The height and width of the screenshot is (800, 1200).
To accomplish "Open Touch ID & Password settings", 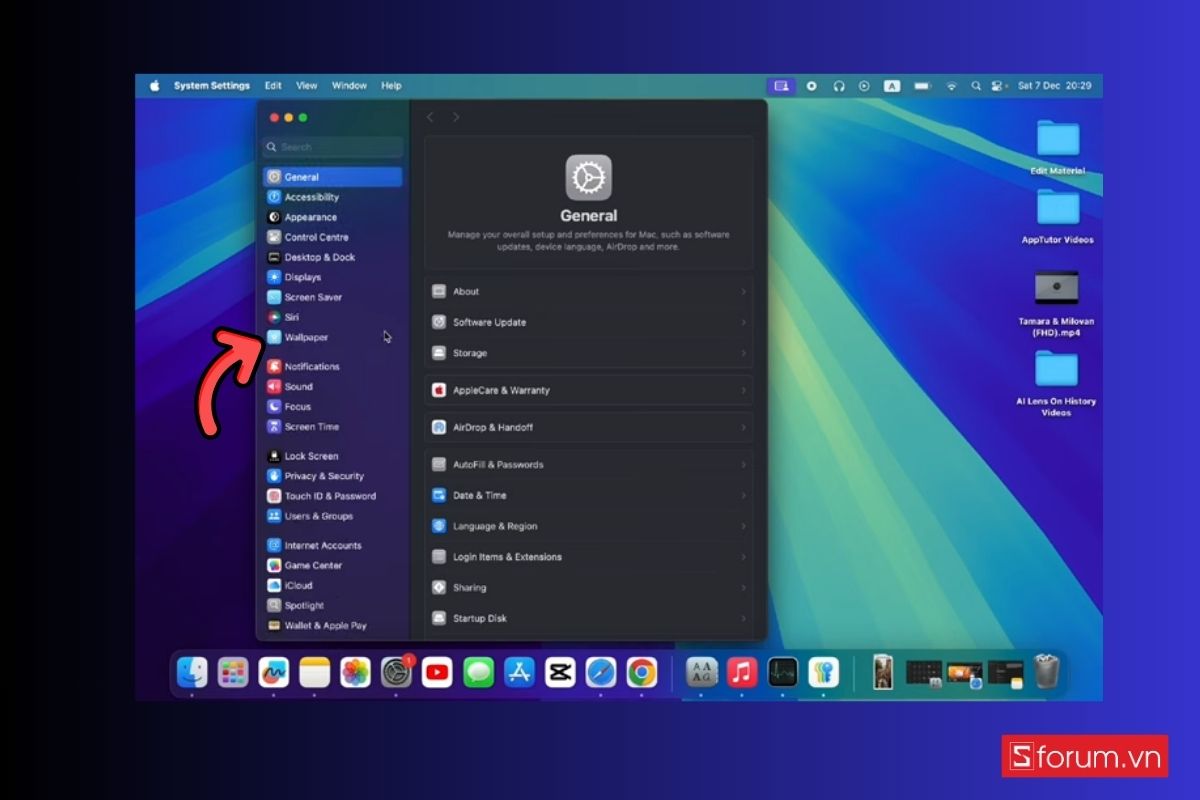I will point(332,496).
